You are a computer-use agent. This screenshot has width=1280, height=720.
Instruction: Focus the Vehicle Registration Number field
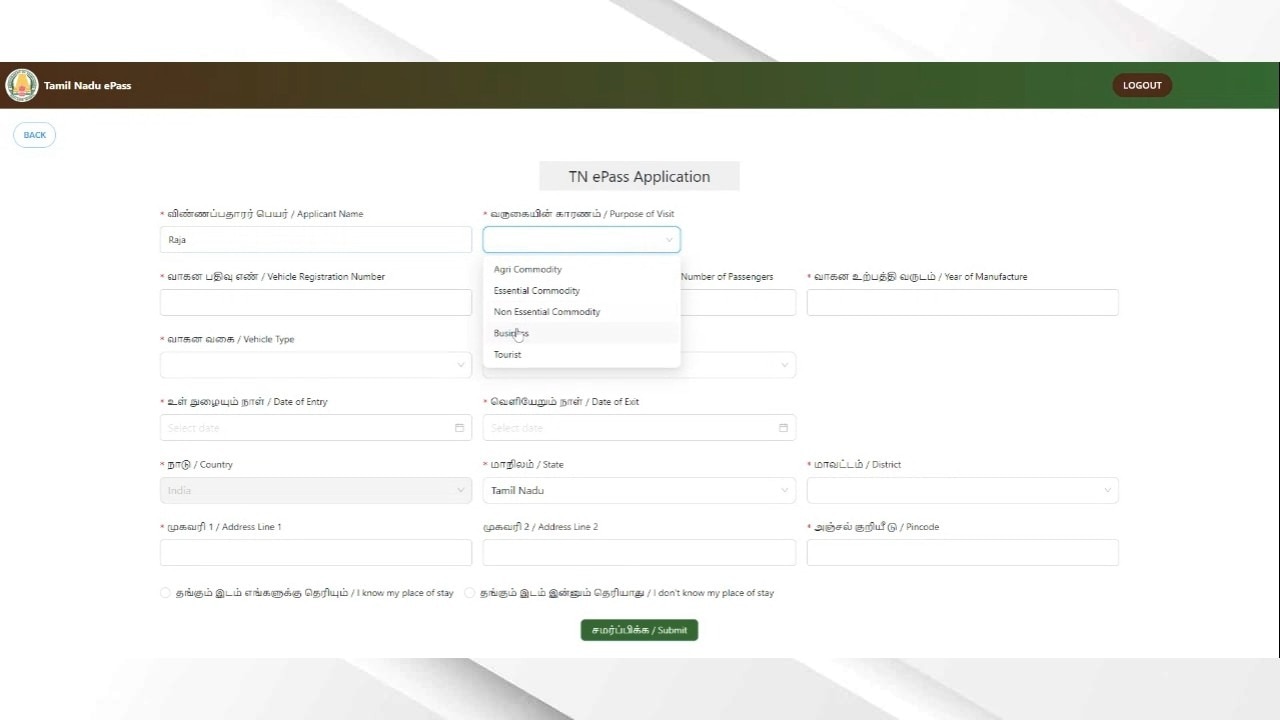point(316,302)
